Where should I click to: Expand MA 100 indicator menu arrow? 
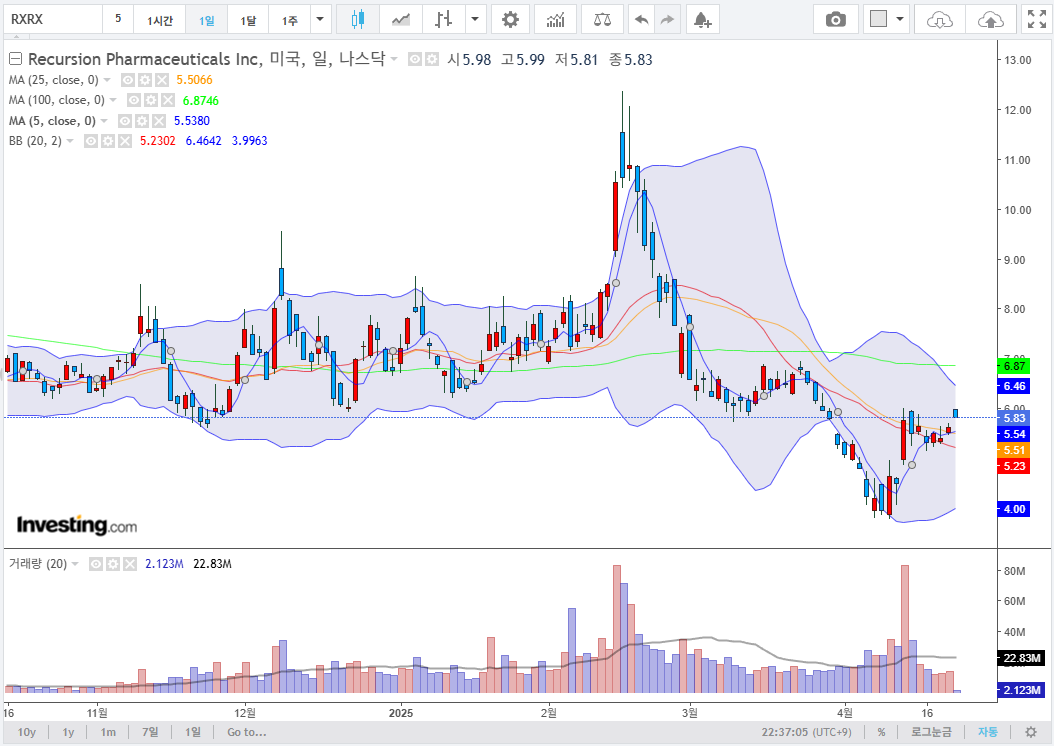pyautogui.click(x=113, y=100)
